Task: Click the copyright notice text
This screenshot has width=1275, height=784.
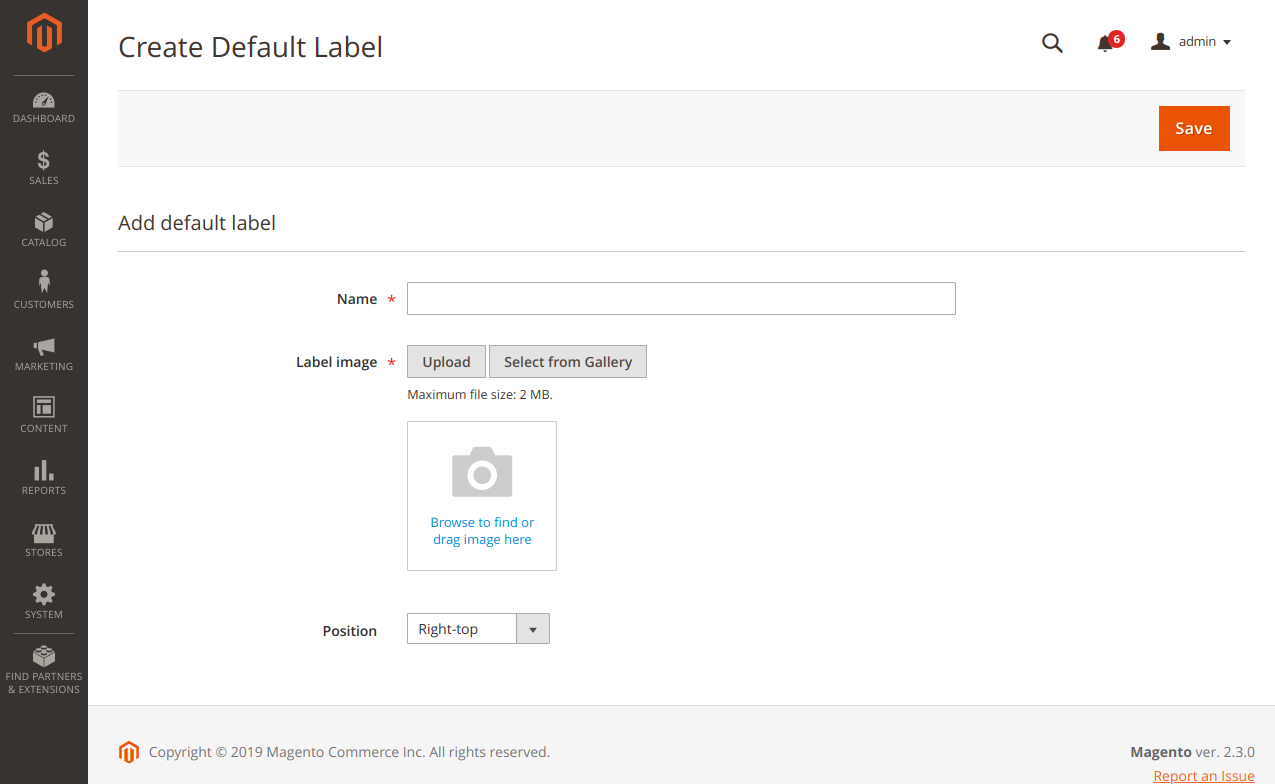Action: click(349, 752)
